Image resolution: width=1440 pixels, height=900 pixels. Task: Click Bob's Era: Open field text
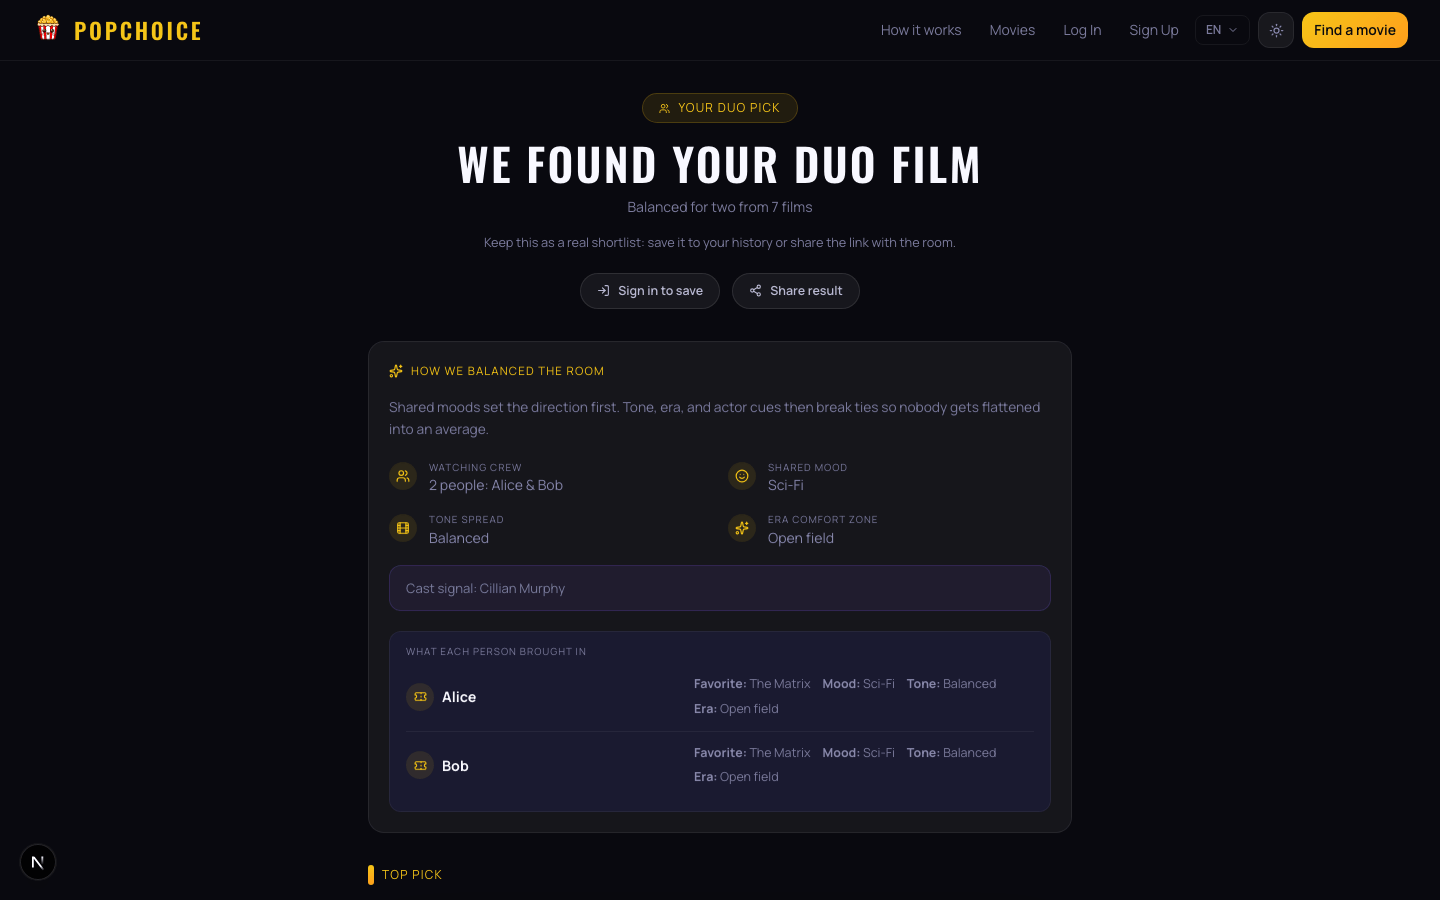736,777
